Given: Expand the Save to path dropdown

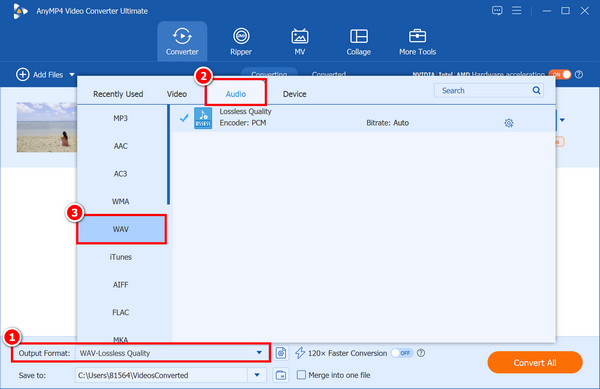Looking at the screenshot, I should [x=257, y=375].
